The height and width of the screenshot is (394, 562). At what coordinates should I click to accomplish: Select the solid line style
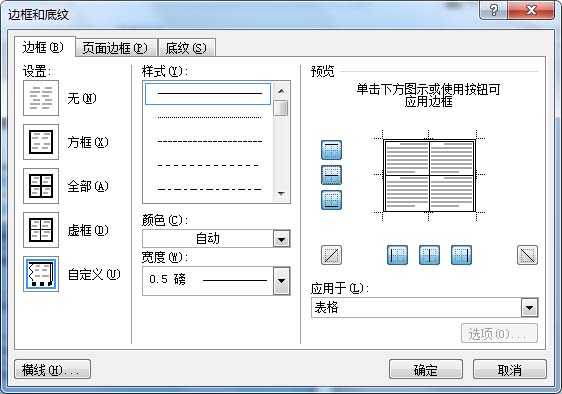point(208,94)
